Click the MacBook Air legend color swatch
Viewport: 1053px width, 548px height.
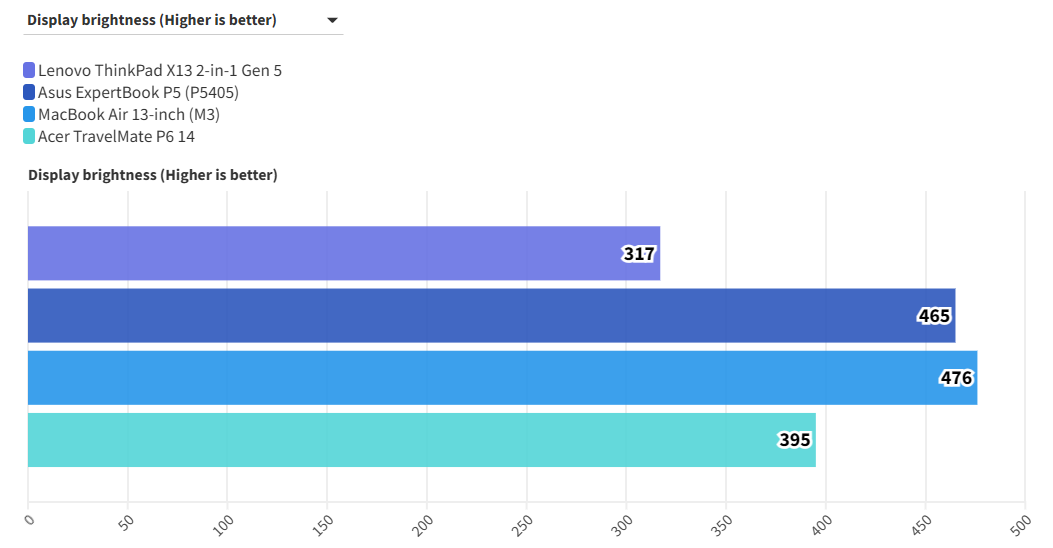(29, 114)
